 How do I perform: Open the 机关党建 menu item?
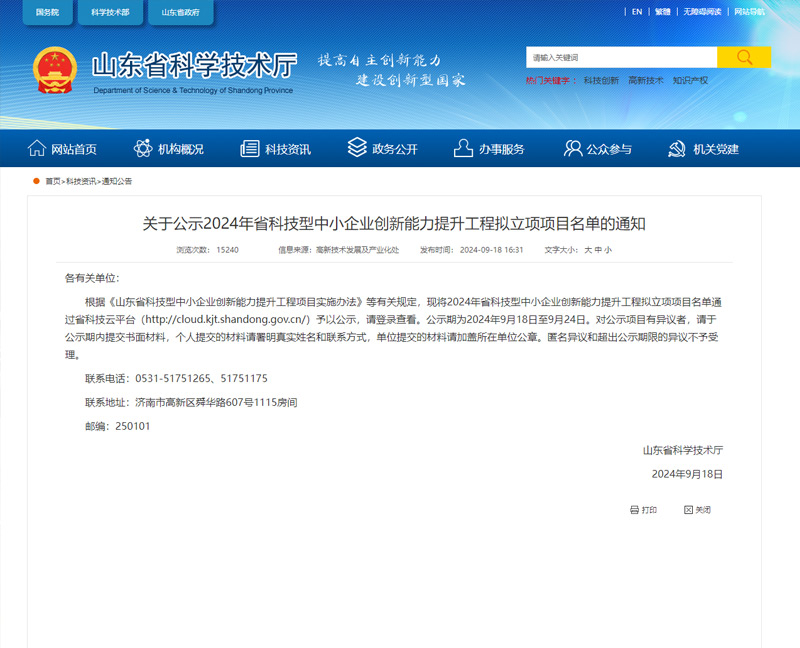point(716,149)
